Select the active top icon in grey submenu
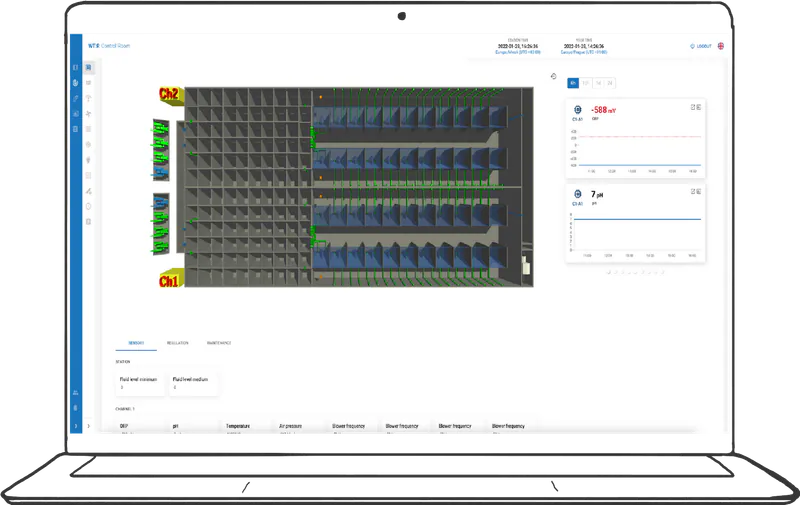800x505 pixels. 89,68
